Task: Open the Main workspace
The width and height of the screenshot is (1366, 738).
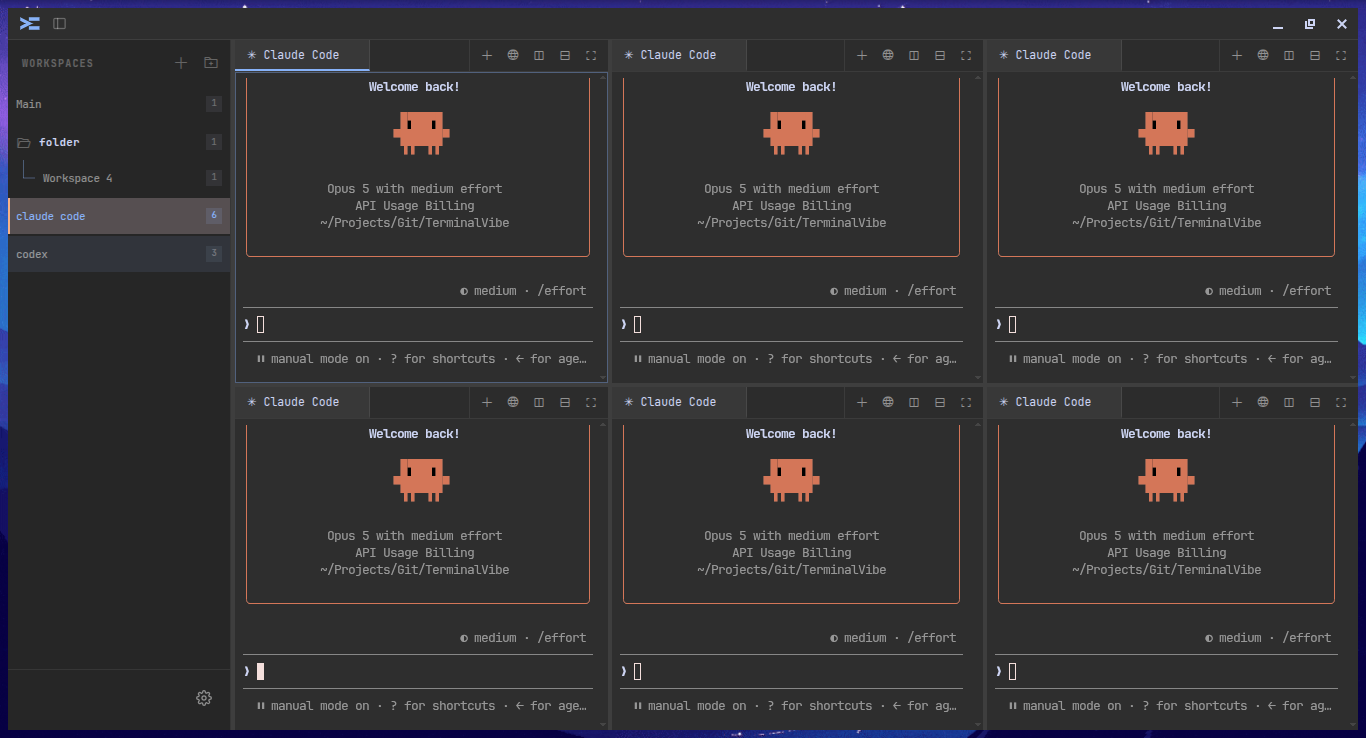Action: click(x=119, y=104)
